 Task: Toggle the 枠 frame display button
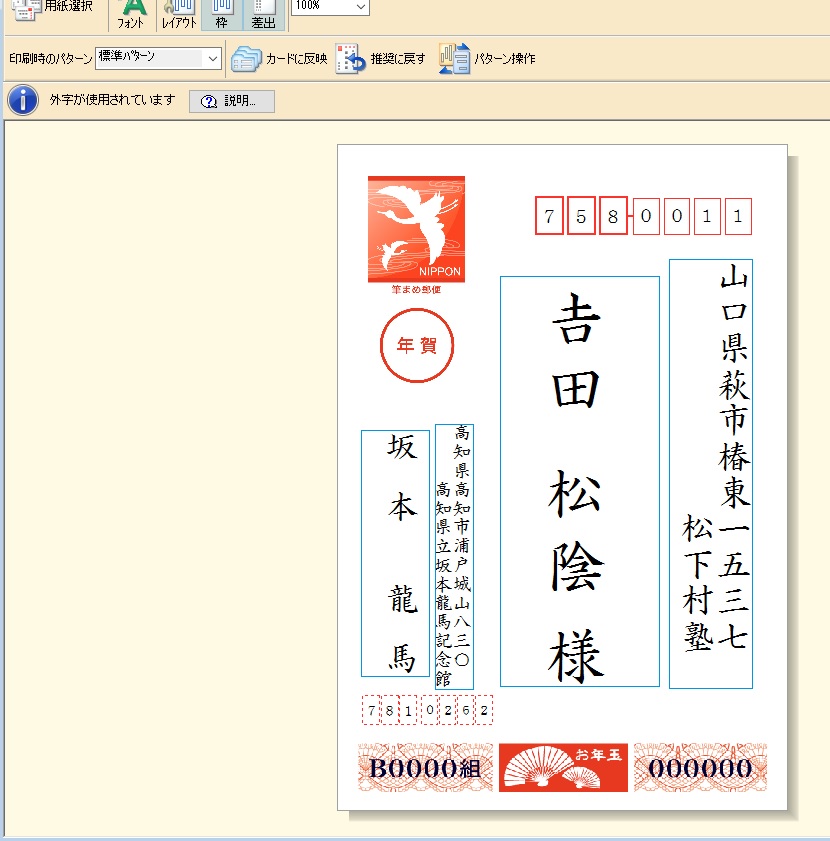click(222, 13)
